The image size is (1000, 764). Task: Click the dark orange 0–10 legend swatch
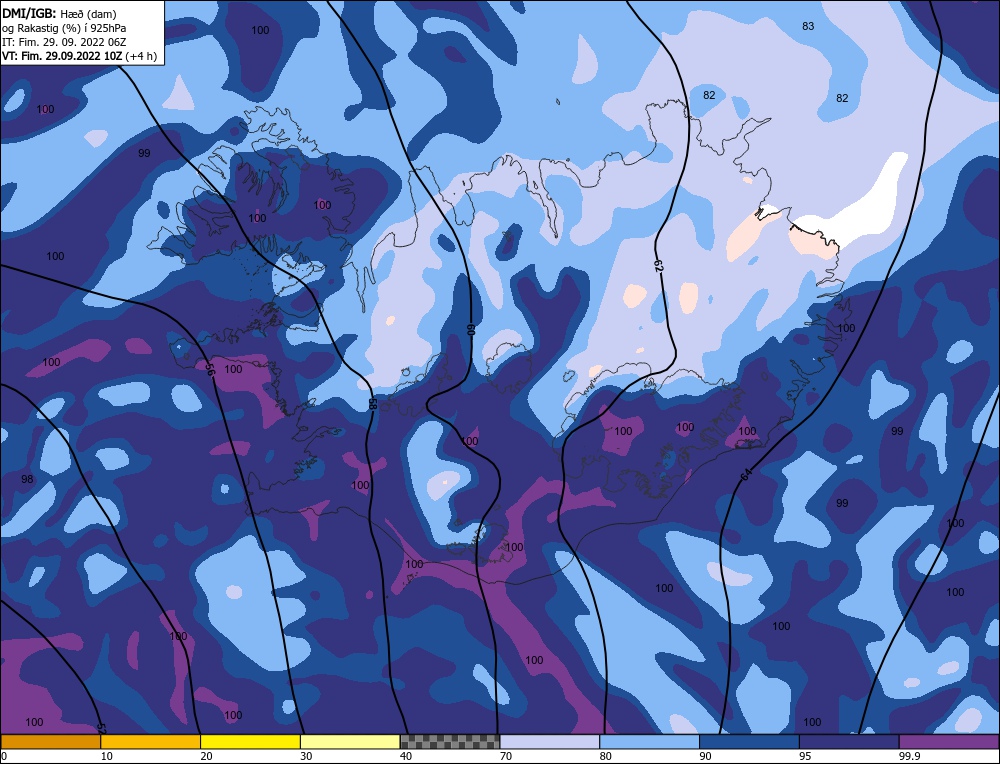click(x=50, y=741)
